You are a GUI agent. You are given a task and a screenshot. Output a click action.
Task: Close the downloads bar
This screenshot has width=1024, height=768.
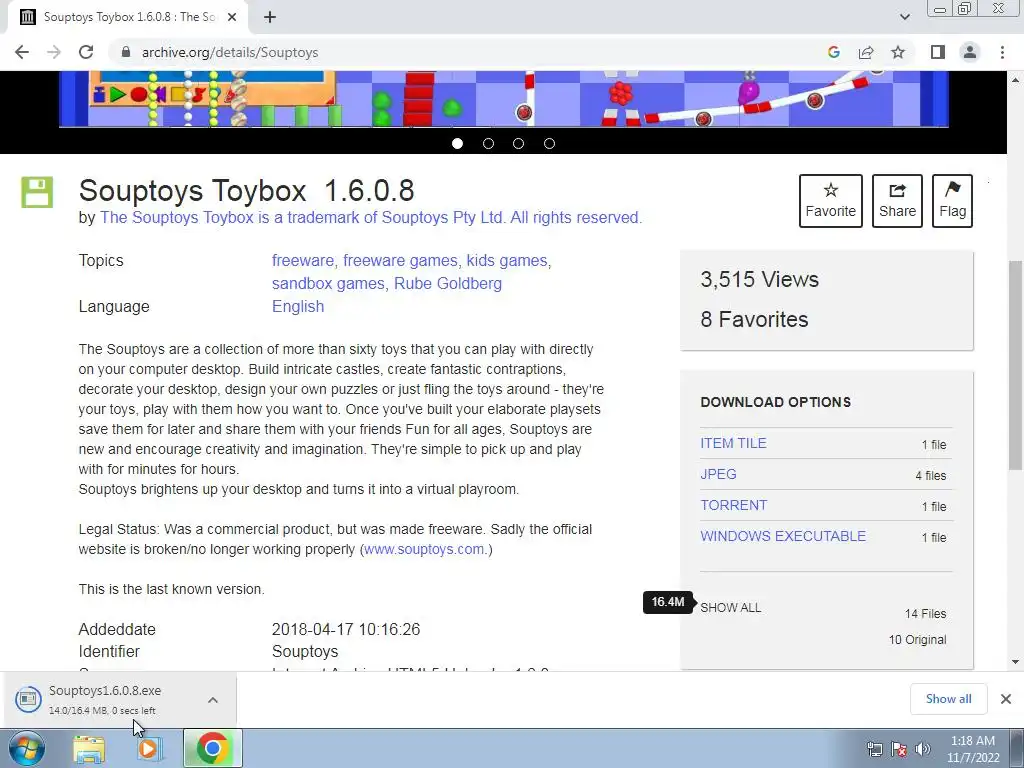pos(1006,699)
